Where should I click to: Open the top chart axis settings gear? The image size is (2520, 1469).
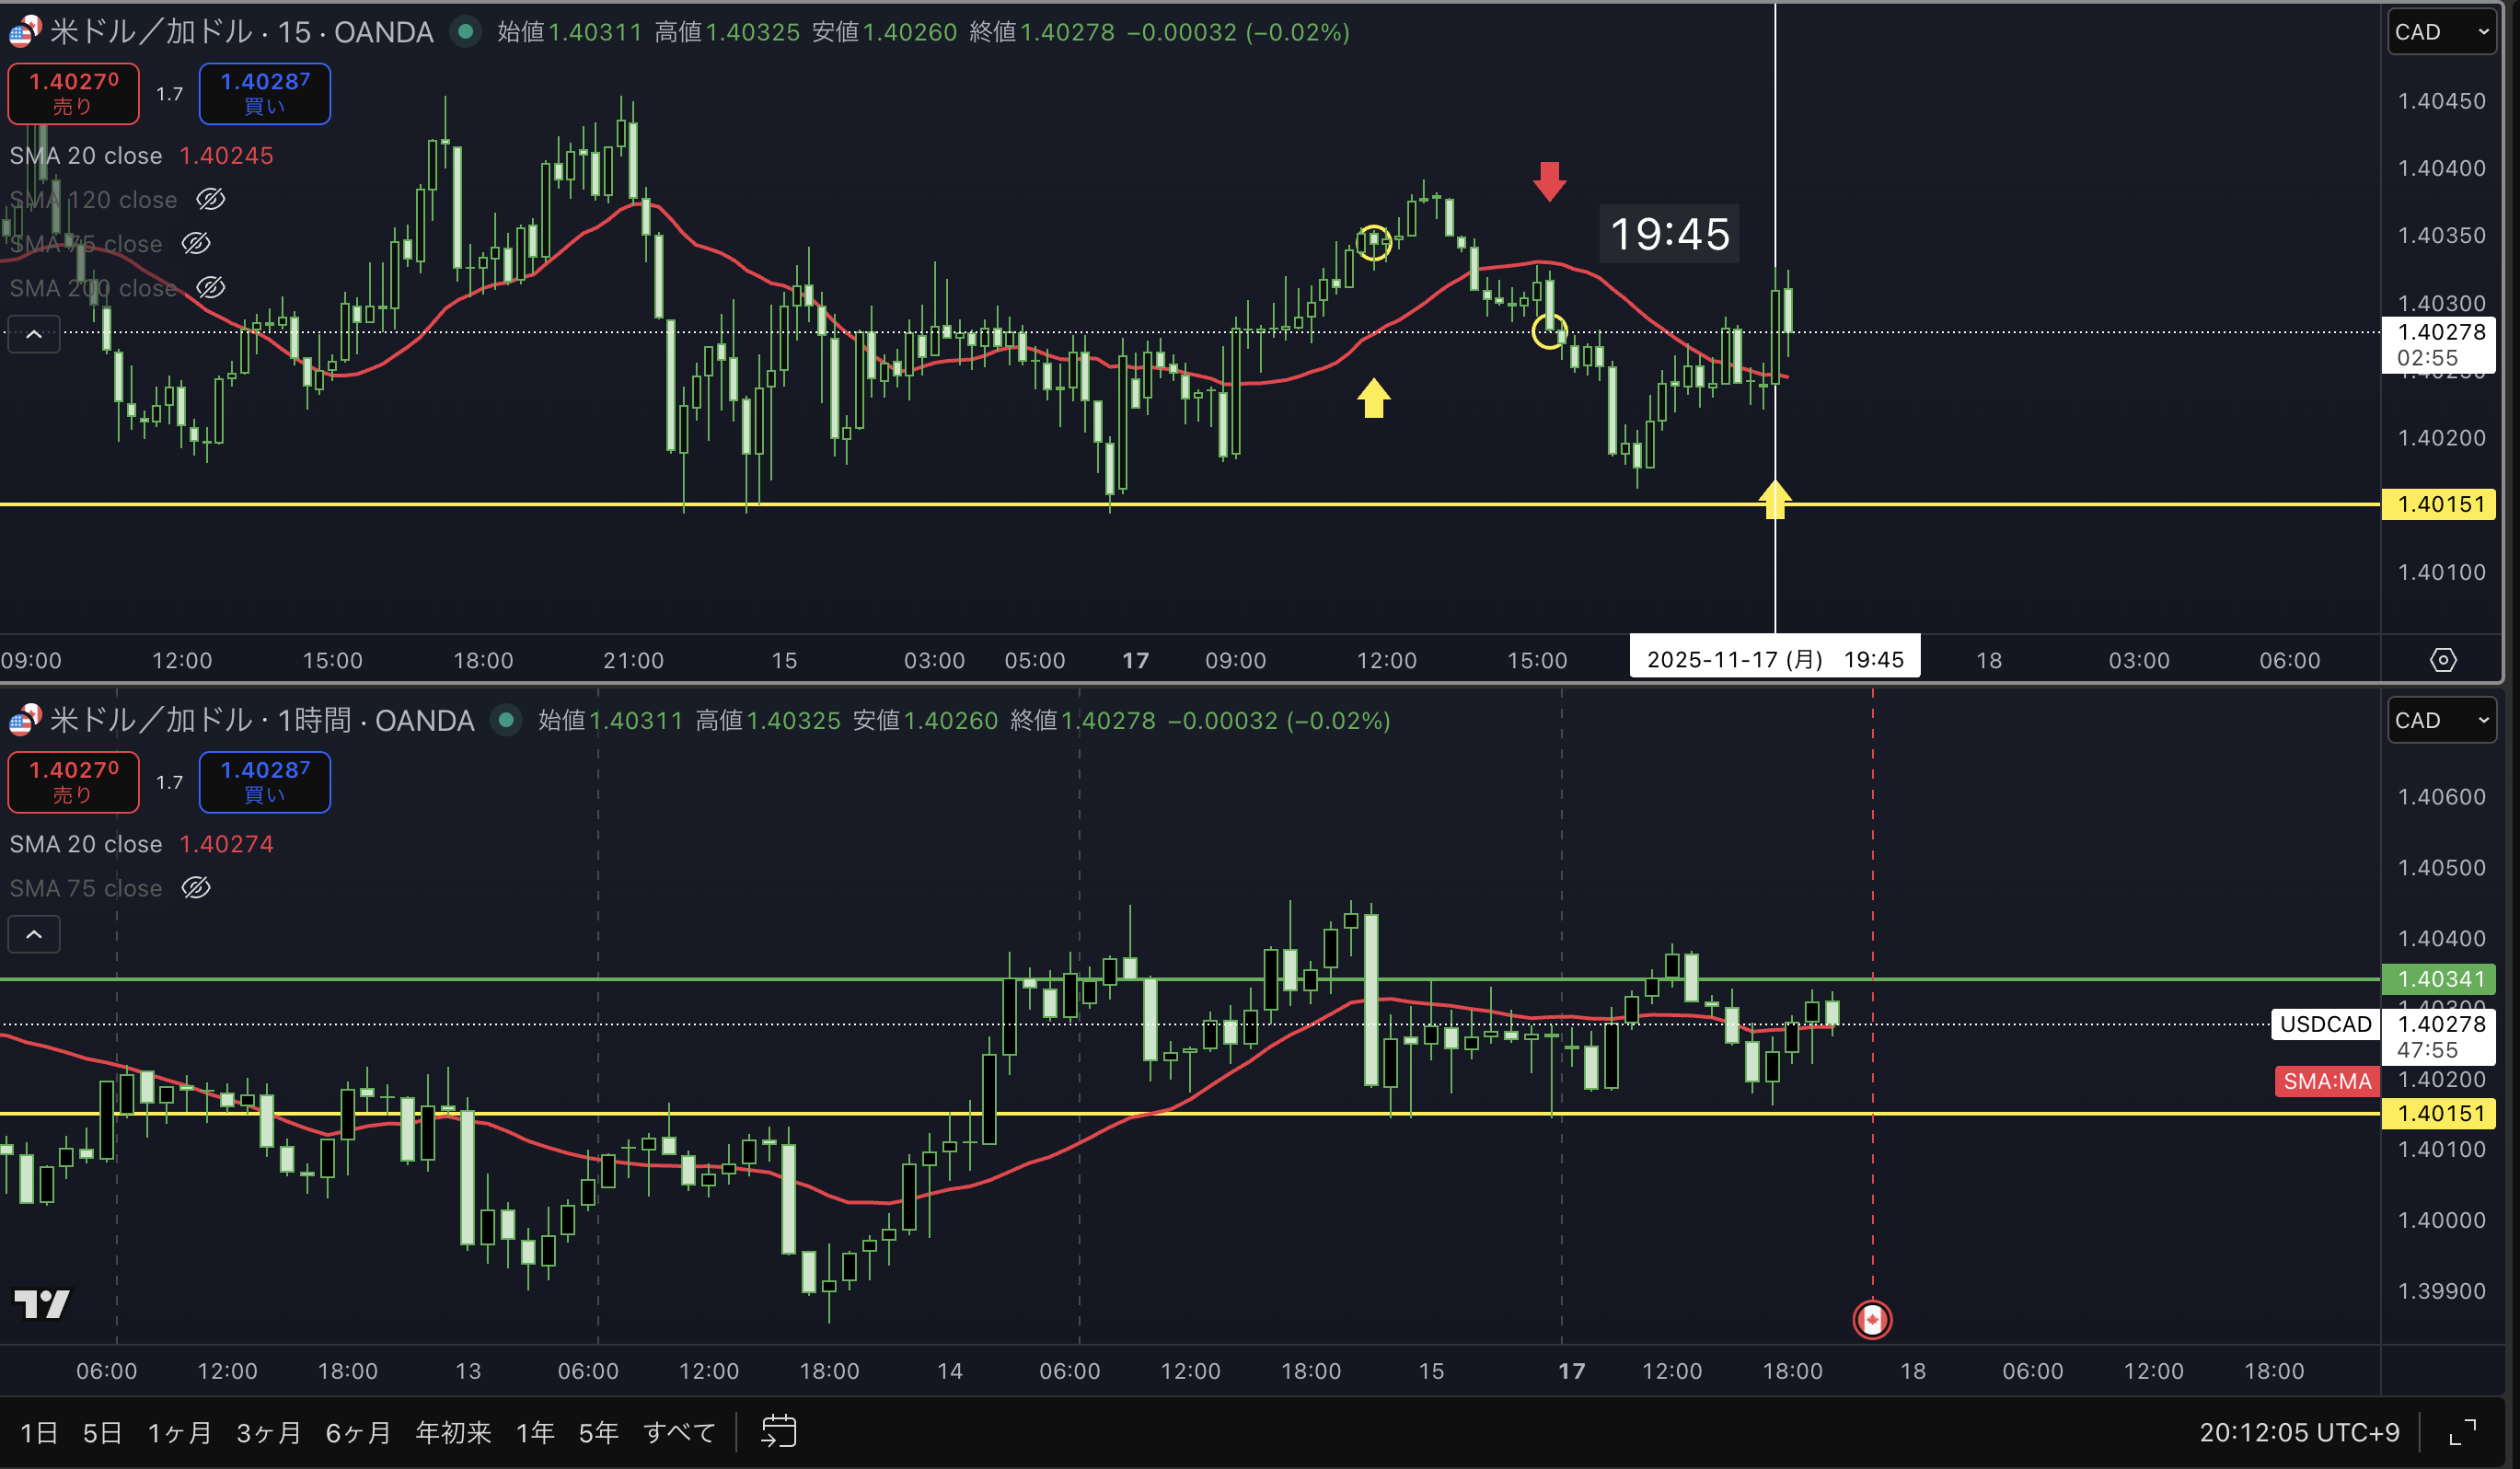[2443, 660]
